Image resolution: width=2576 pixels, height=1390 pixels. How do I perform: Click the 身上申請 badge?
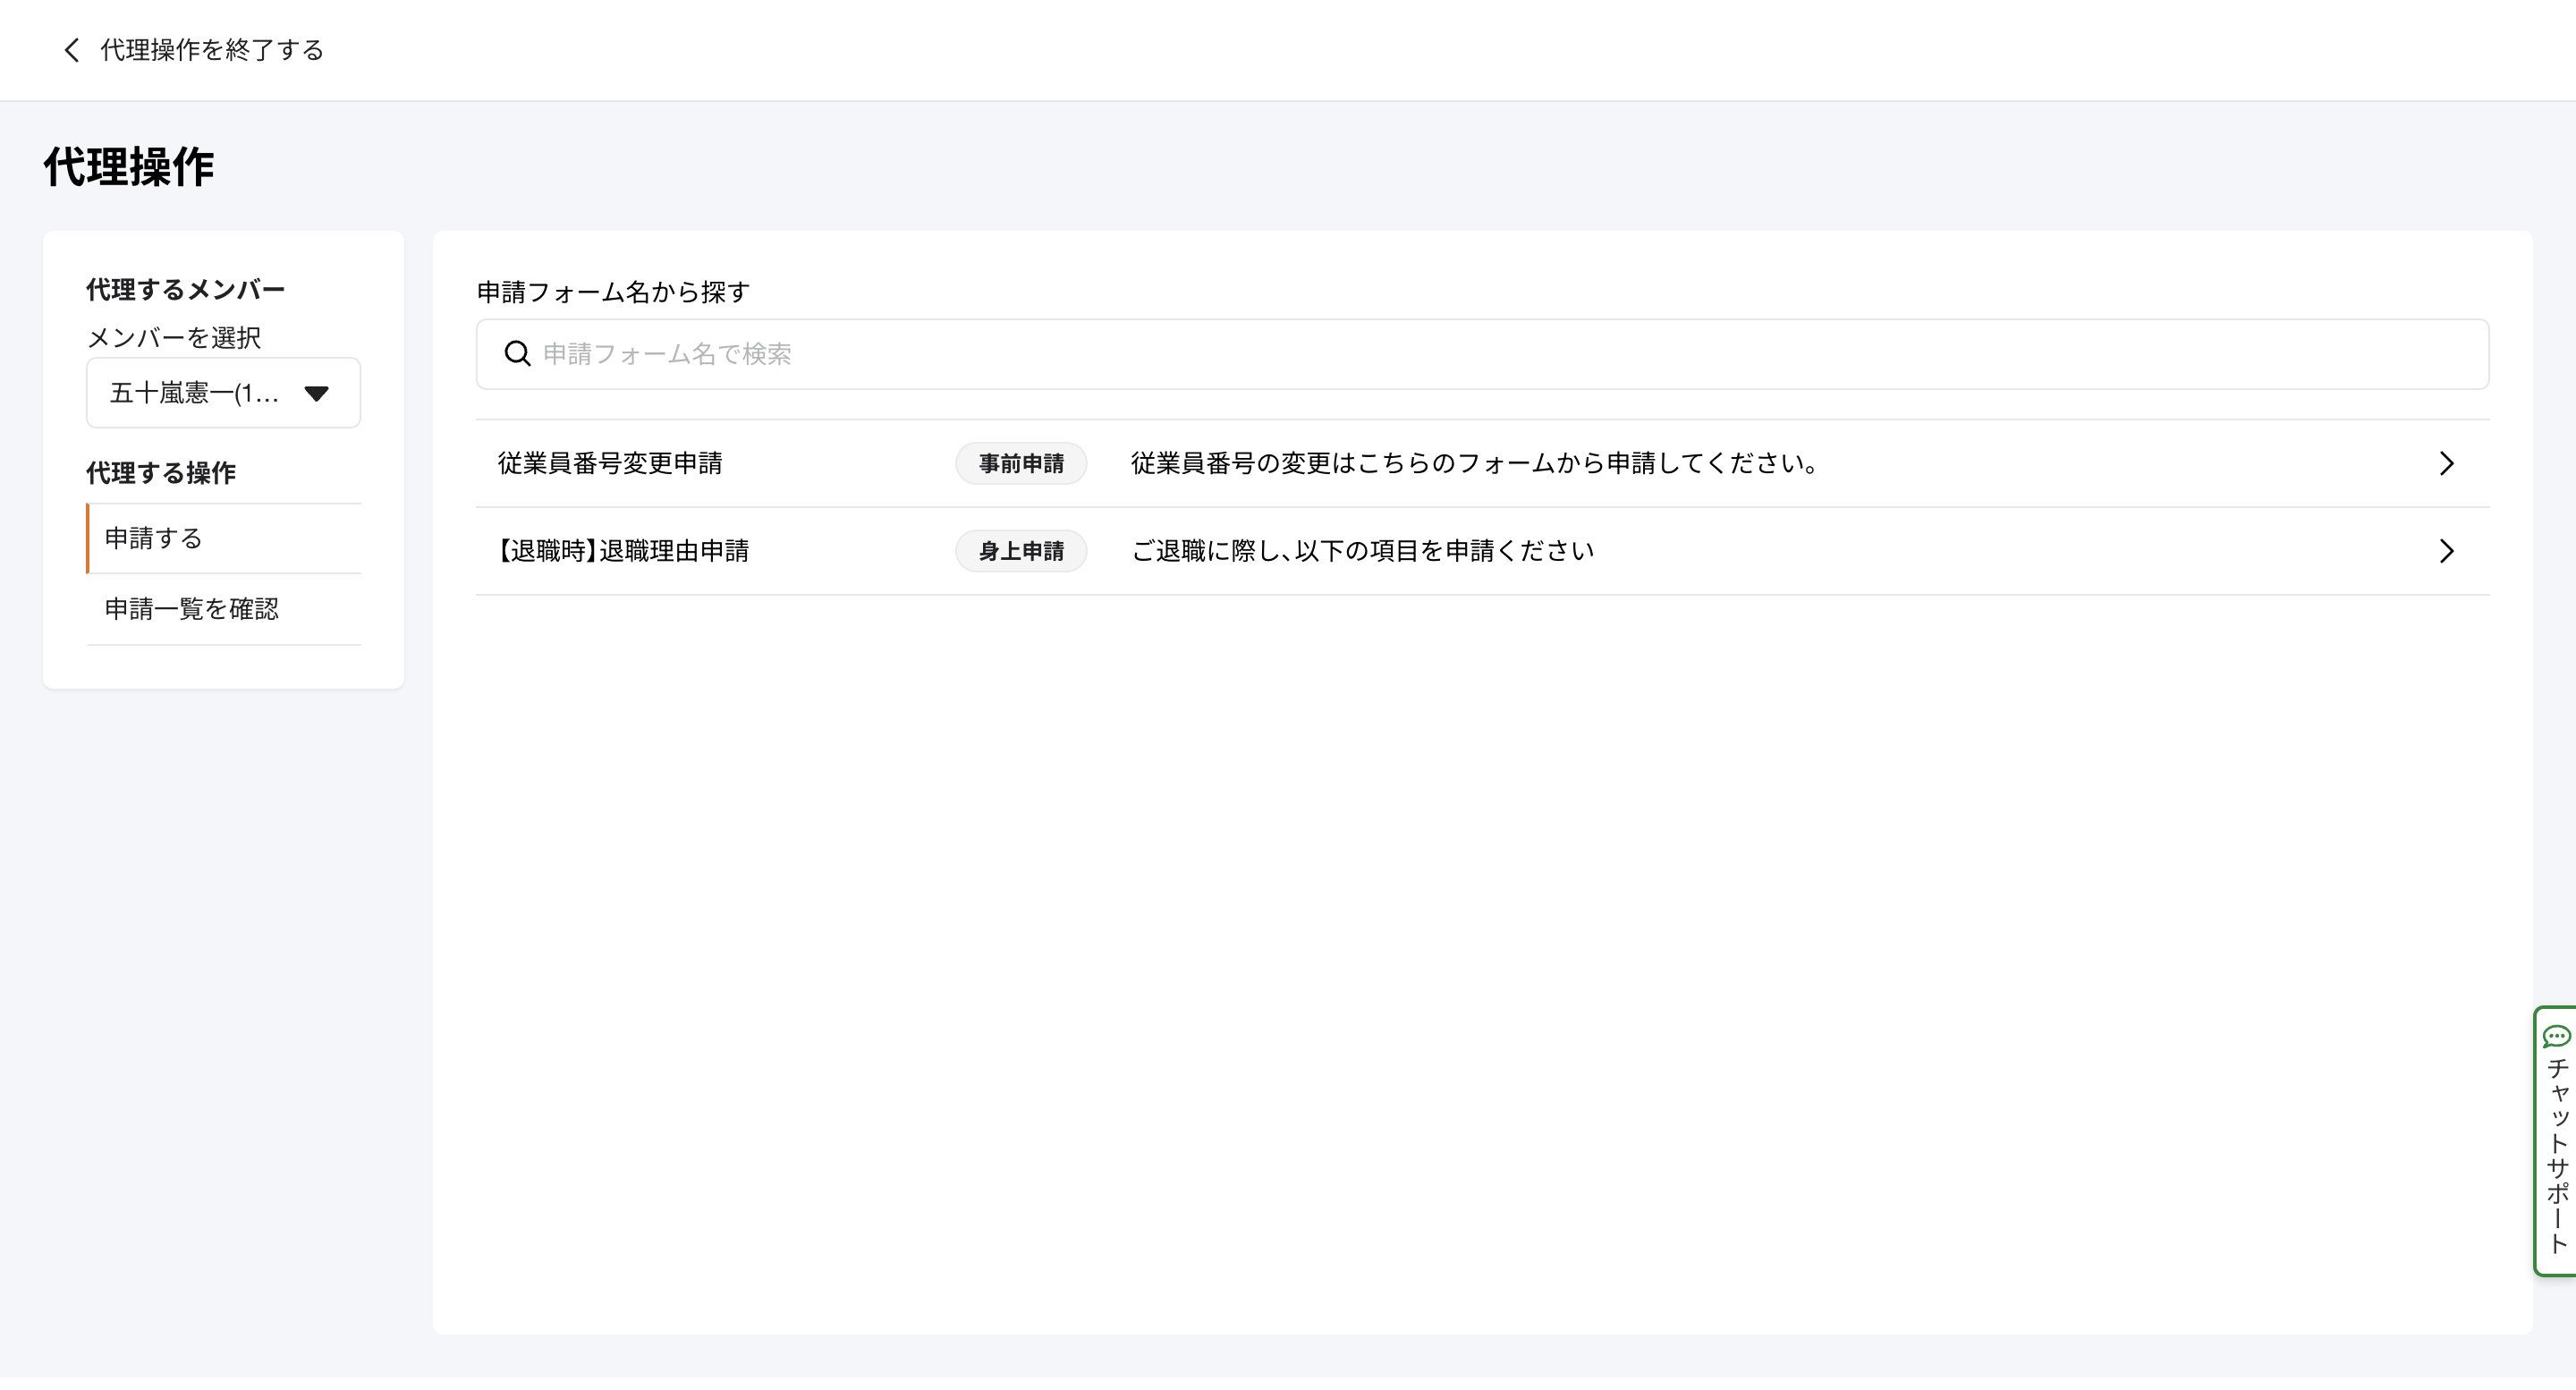click(x=1020, y=551)
